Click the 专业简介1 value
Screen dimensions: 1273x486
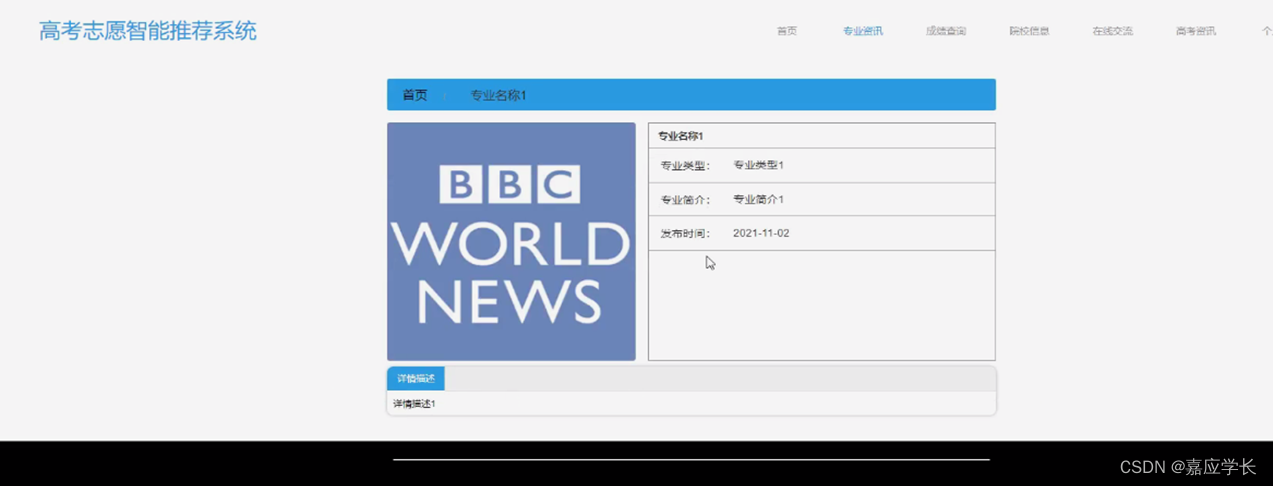point(758,199)
